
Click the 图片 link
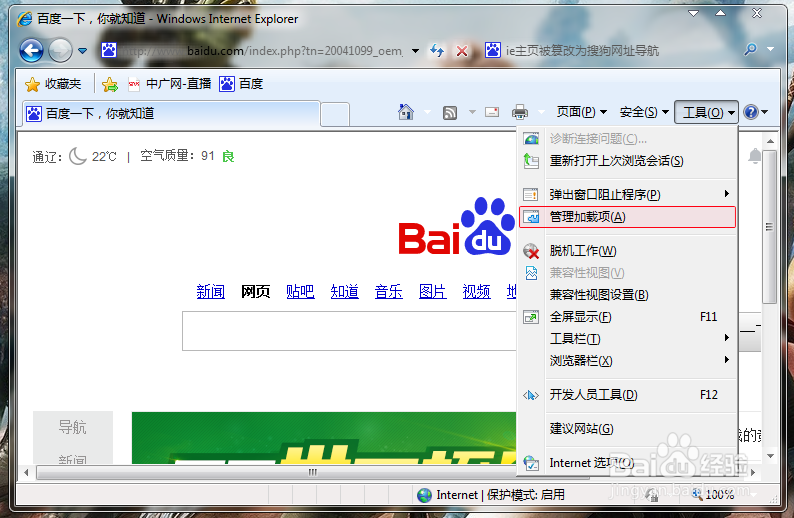click(x=432, y=292)
